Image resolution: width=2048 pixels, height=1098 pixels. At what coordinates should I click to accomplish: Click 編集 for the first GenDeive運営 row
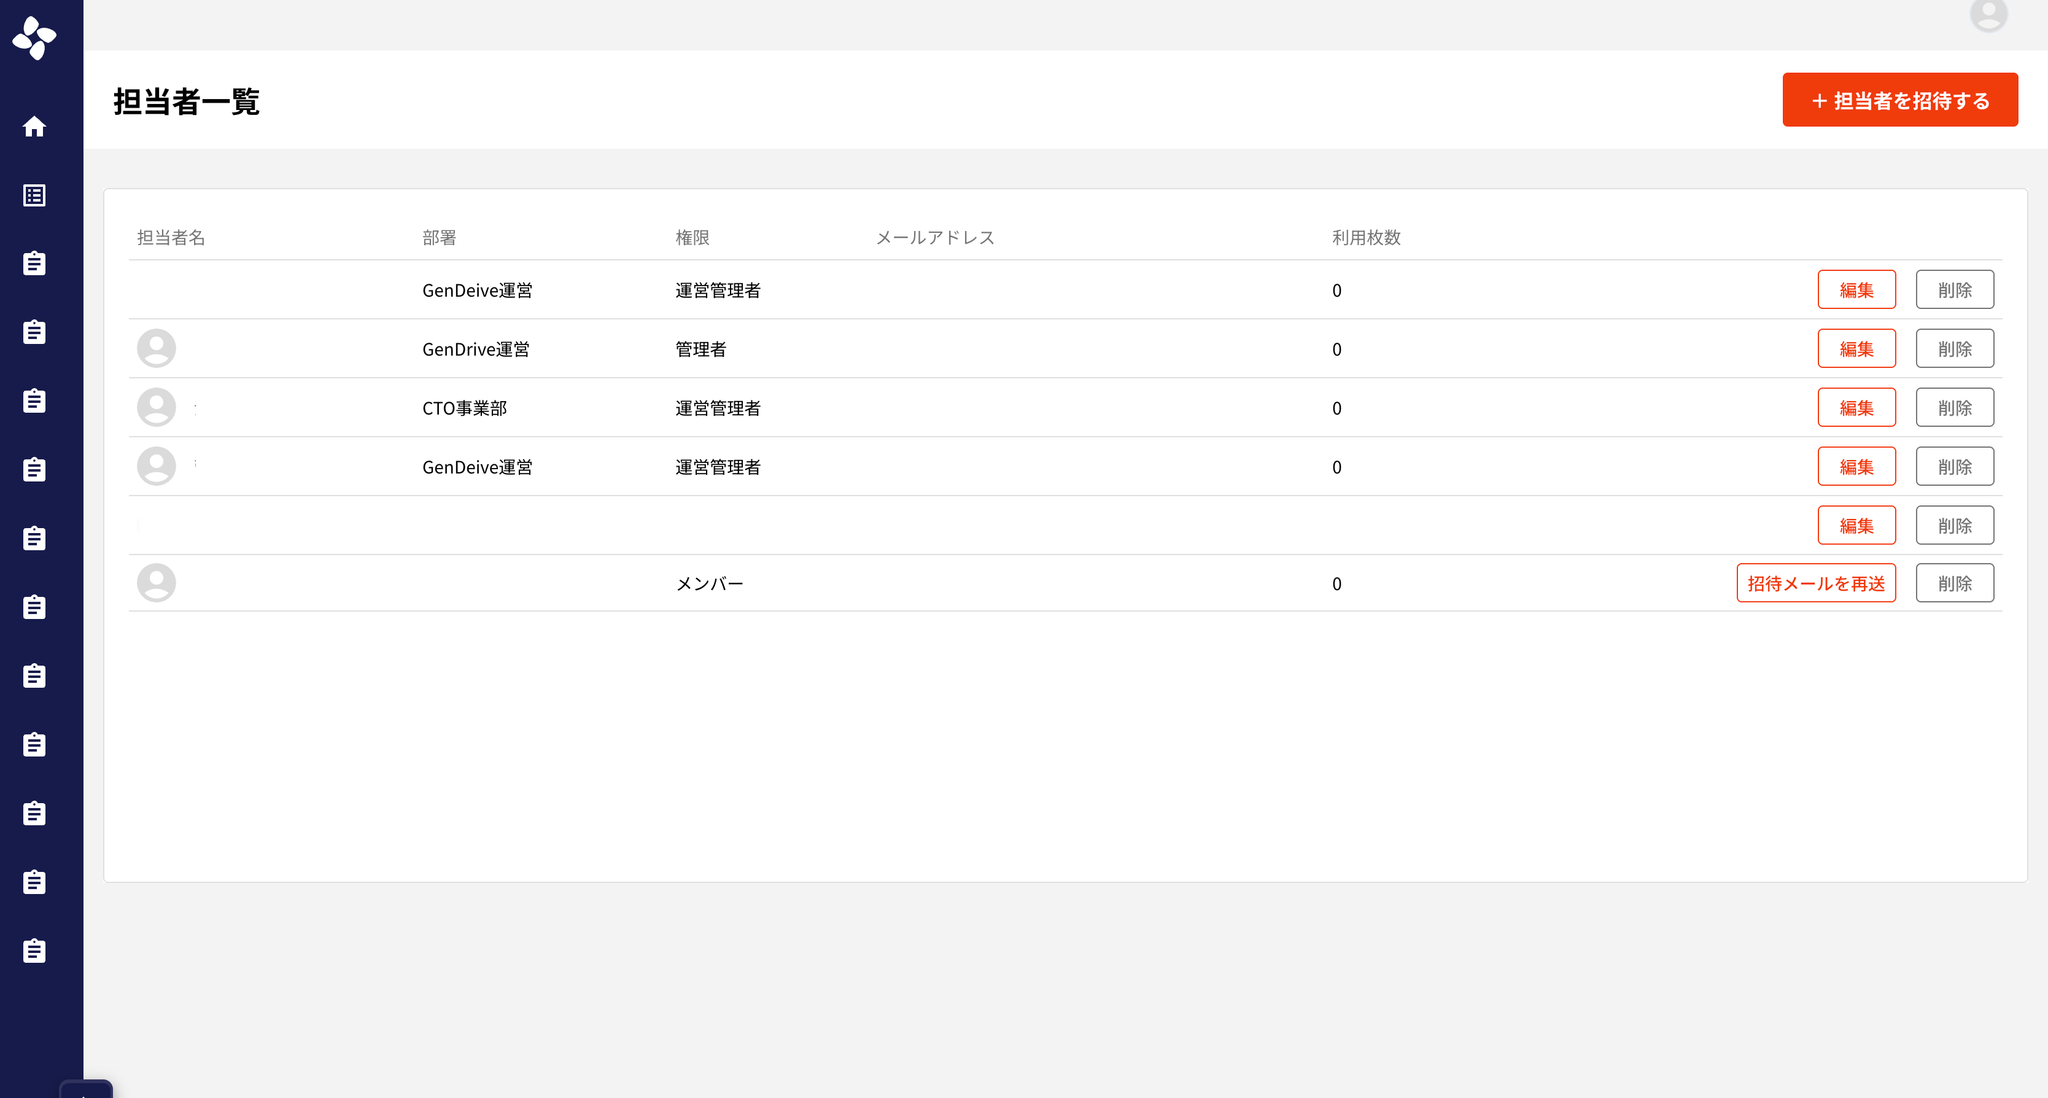coord(1856,290)
